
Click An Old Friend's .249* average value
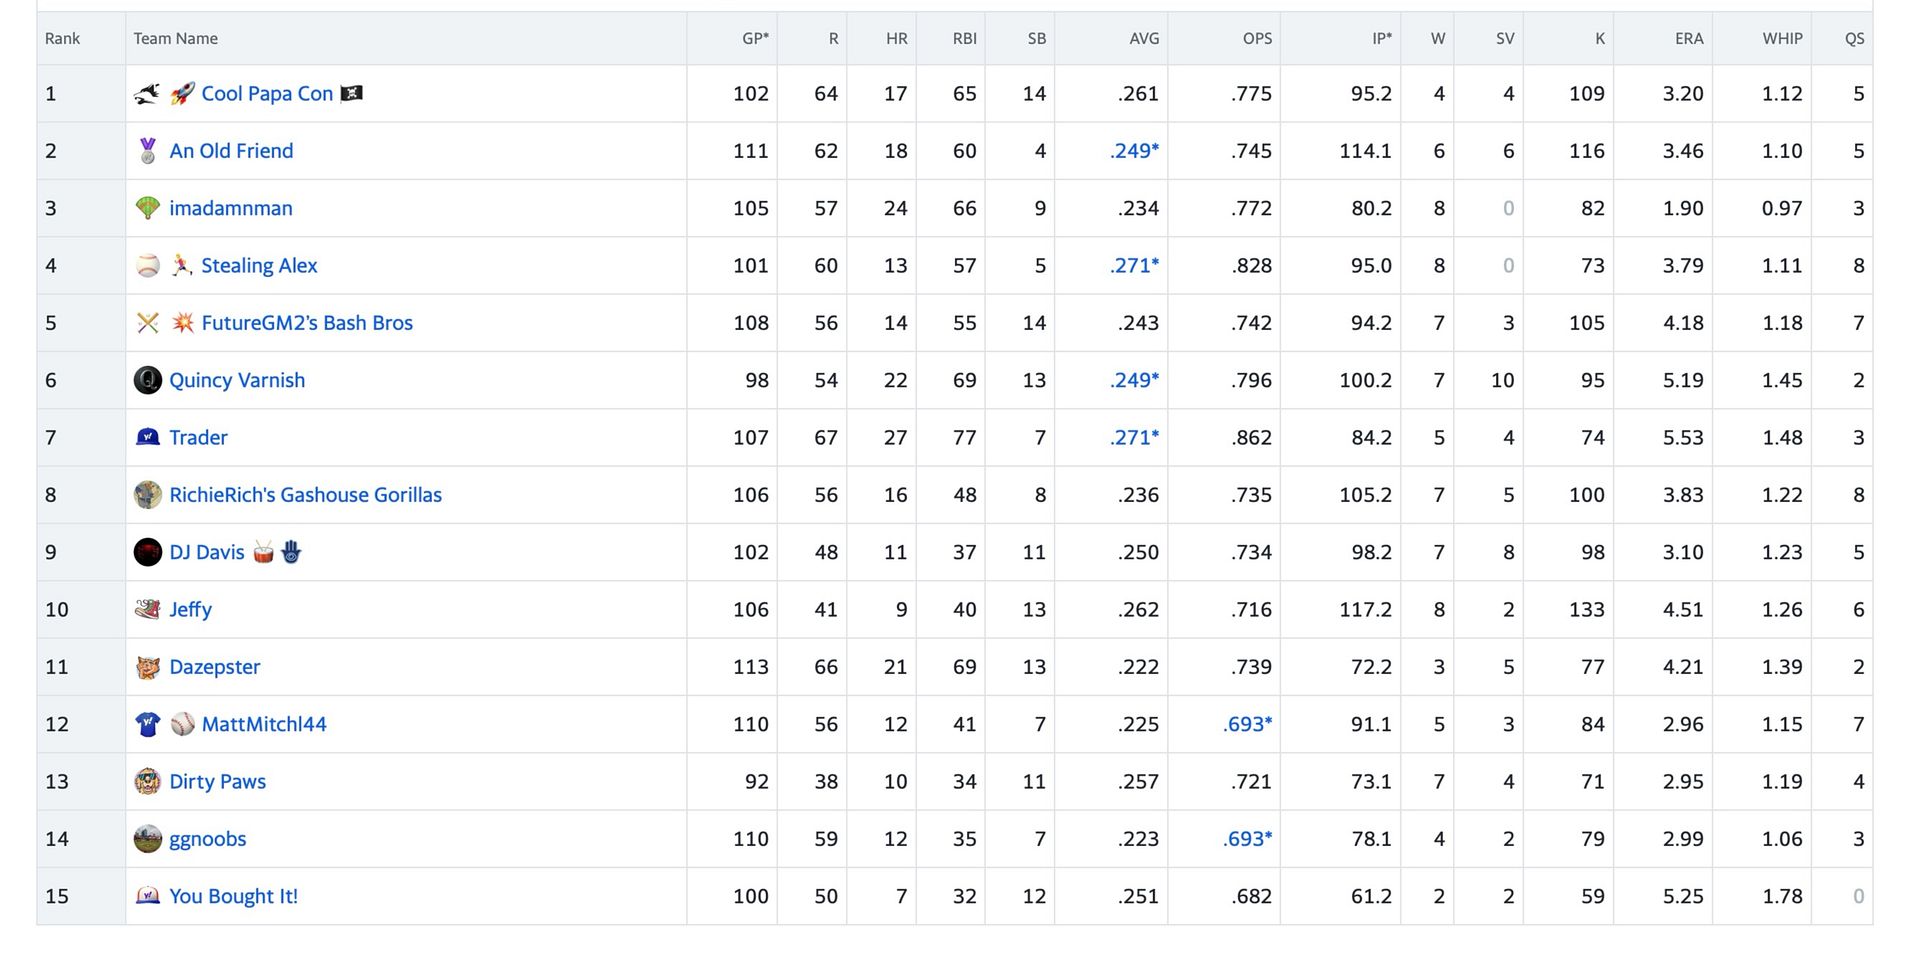1134,151
